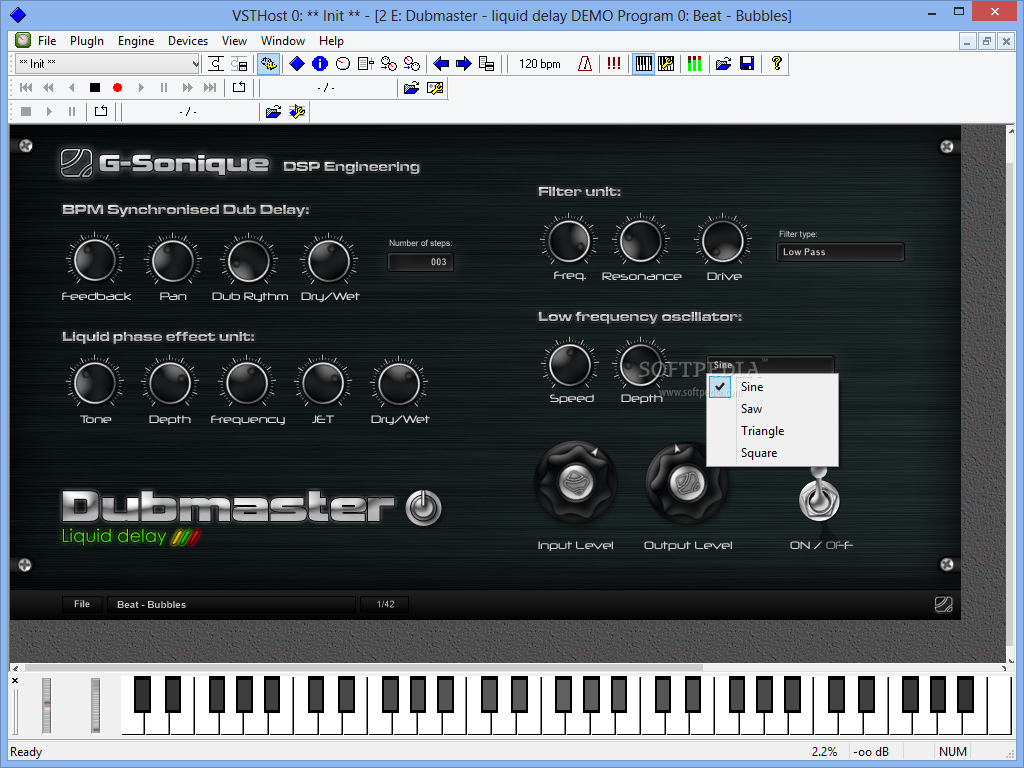Click the 2.2% CPU load indicator
1024x768 pixels.
824,752
